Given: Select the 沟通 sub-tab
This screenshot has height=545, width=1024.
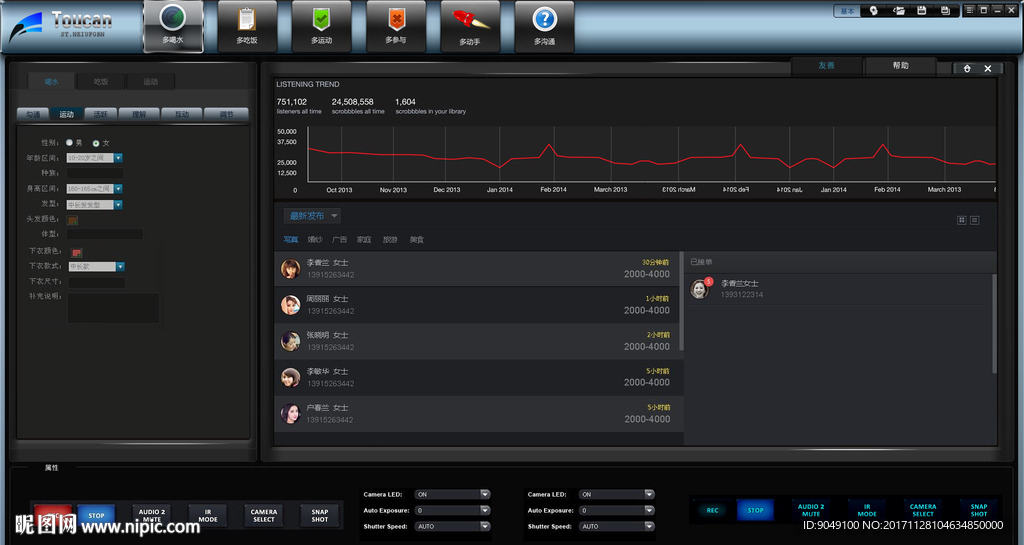Looking at the screenshot, I should 33,114.
